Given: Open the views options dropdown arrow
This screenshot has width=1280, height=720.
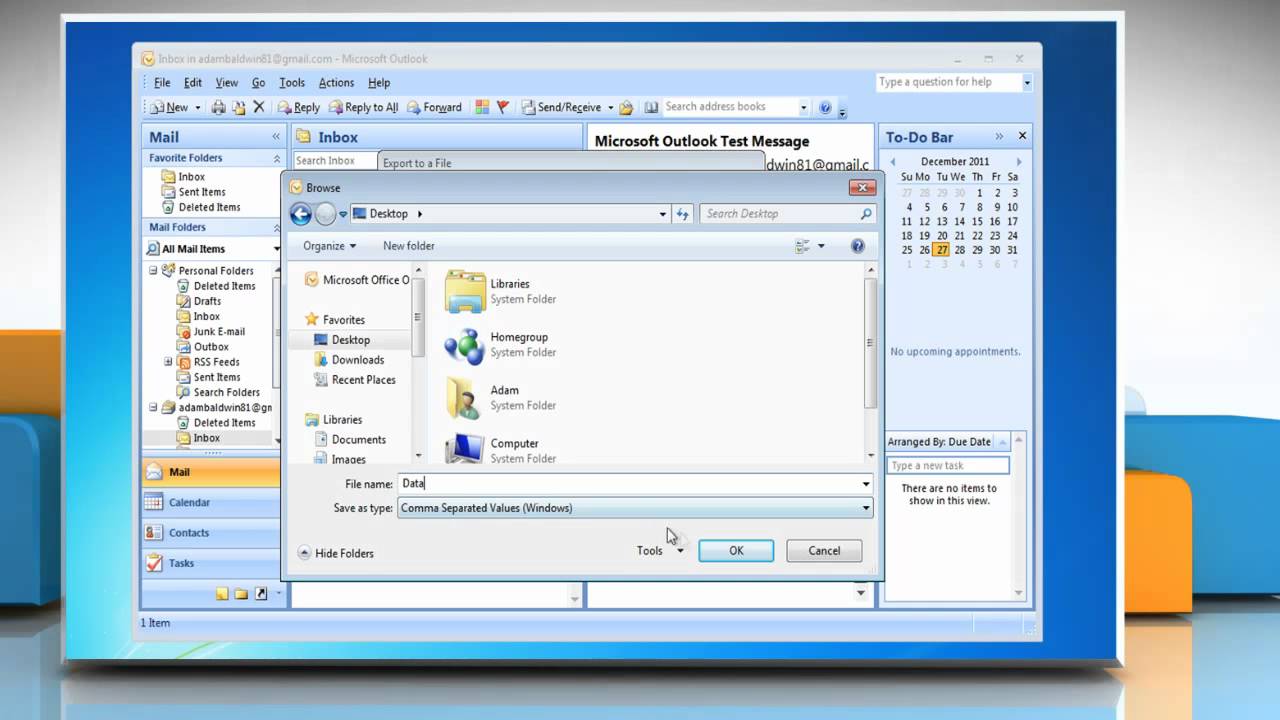Looking at the screenshot, I should click(821, 245).
